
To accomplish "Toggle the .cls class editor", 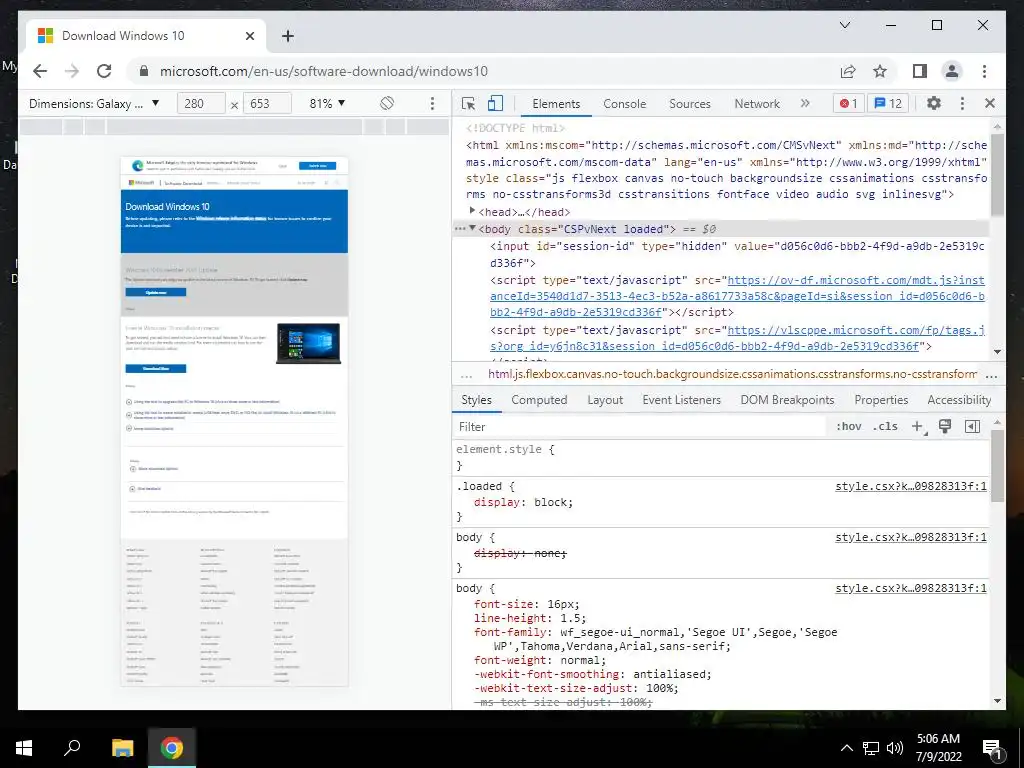I will 885,426.
